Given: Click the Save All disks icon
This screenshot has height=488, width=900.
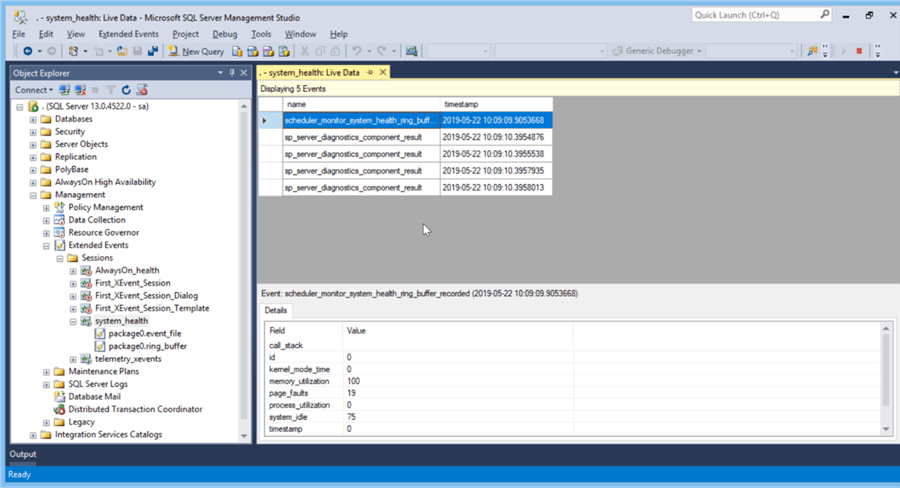Looking at the screenshot, I should point(153,51).
